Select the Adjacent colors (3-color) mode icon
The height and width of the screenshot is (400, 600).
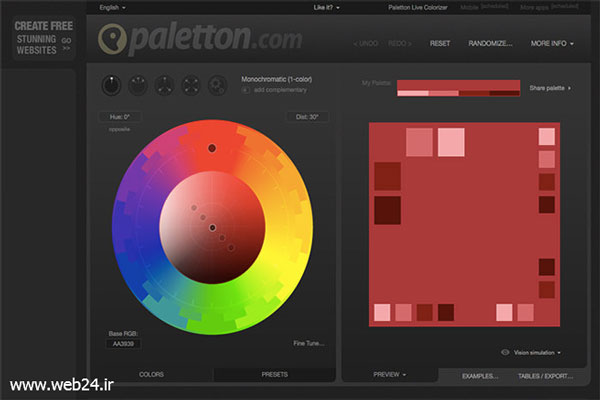(138, 85)
